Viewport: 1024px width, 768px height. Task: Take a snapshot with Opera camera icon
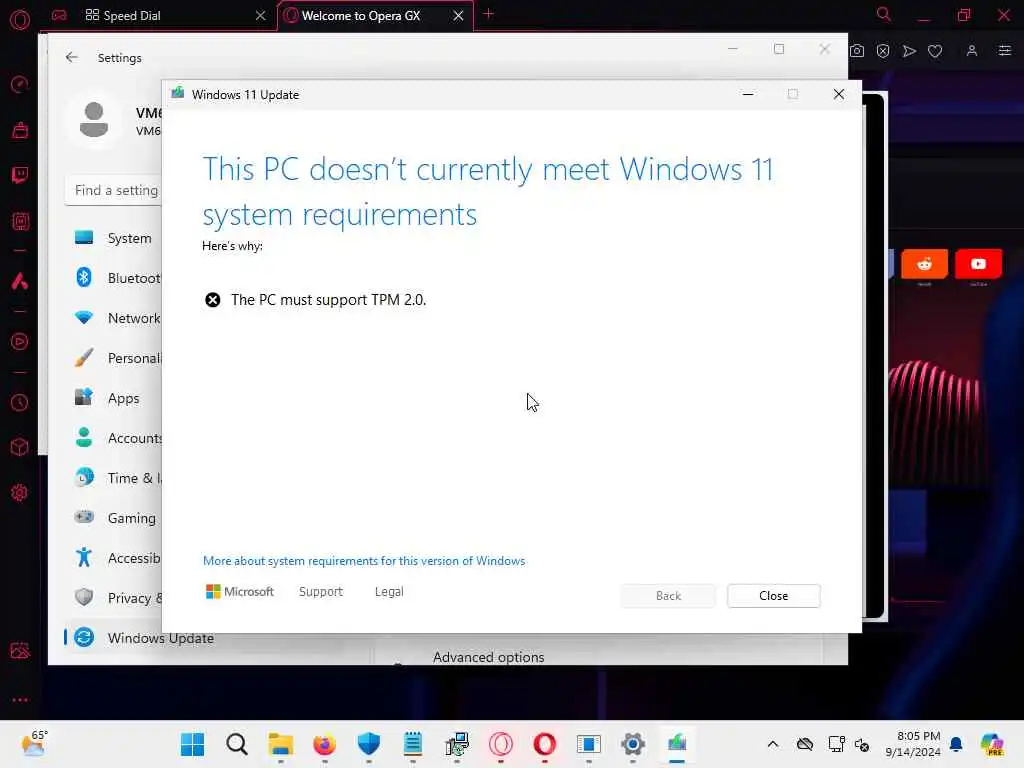coord(857,51)
